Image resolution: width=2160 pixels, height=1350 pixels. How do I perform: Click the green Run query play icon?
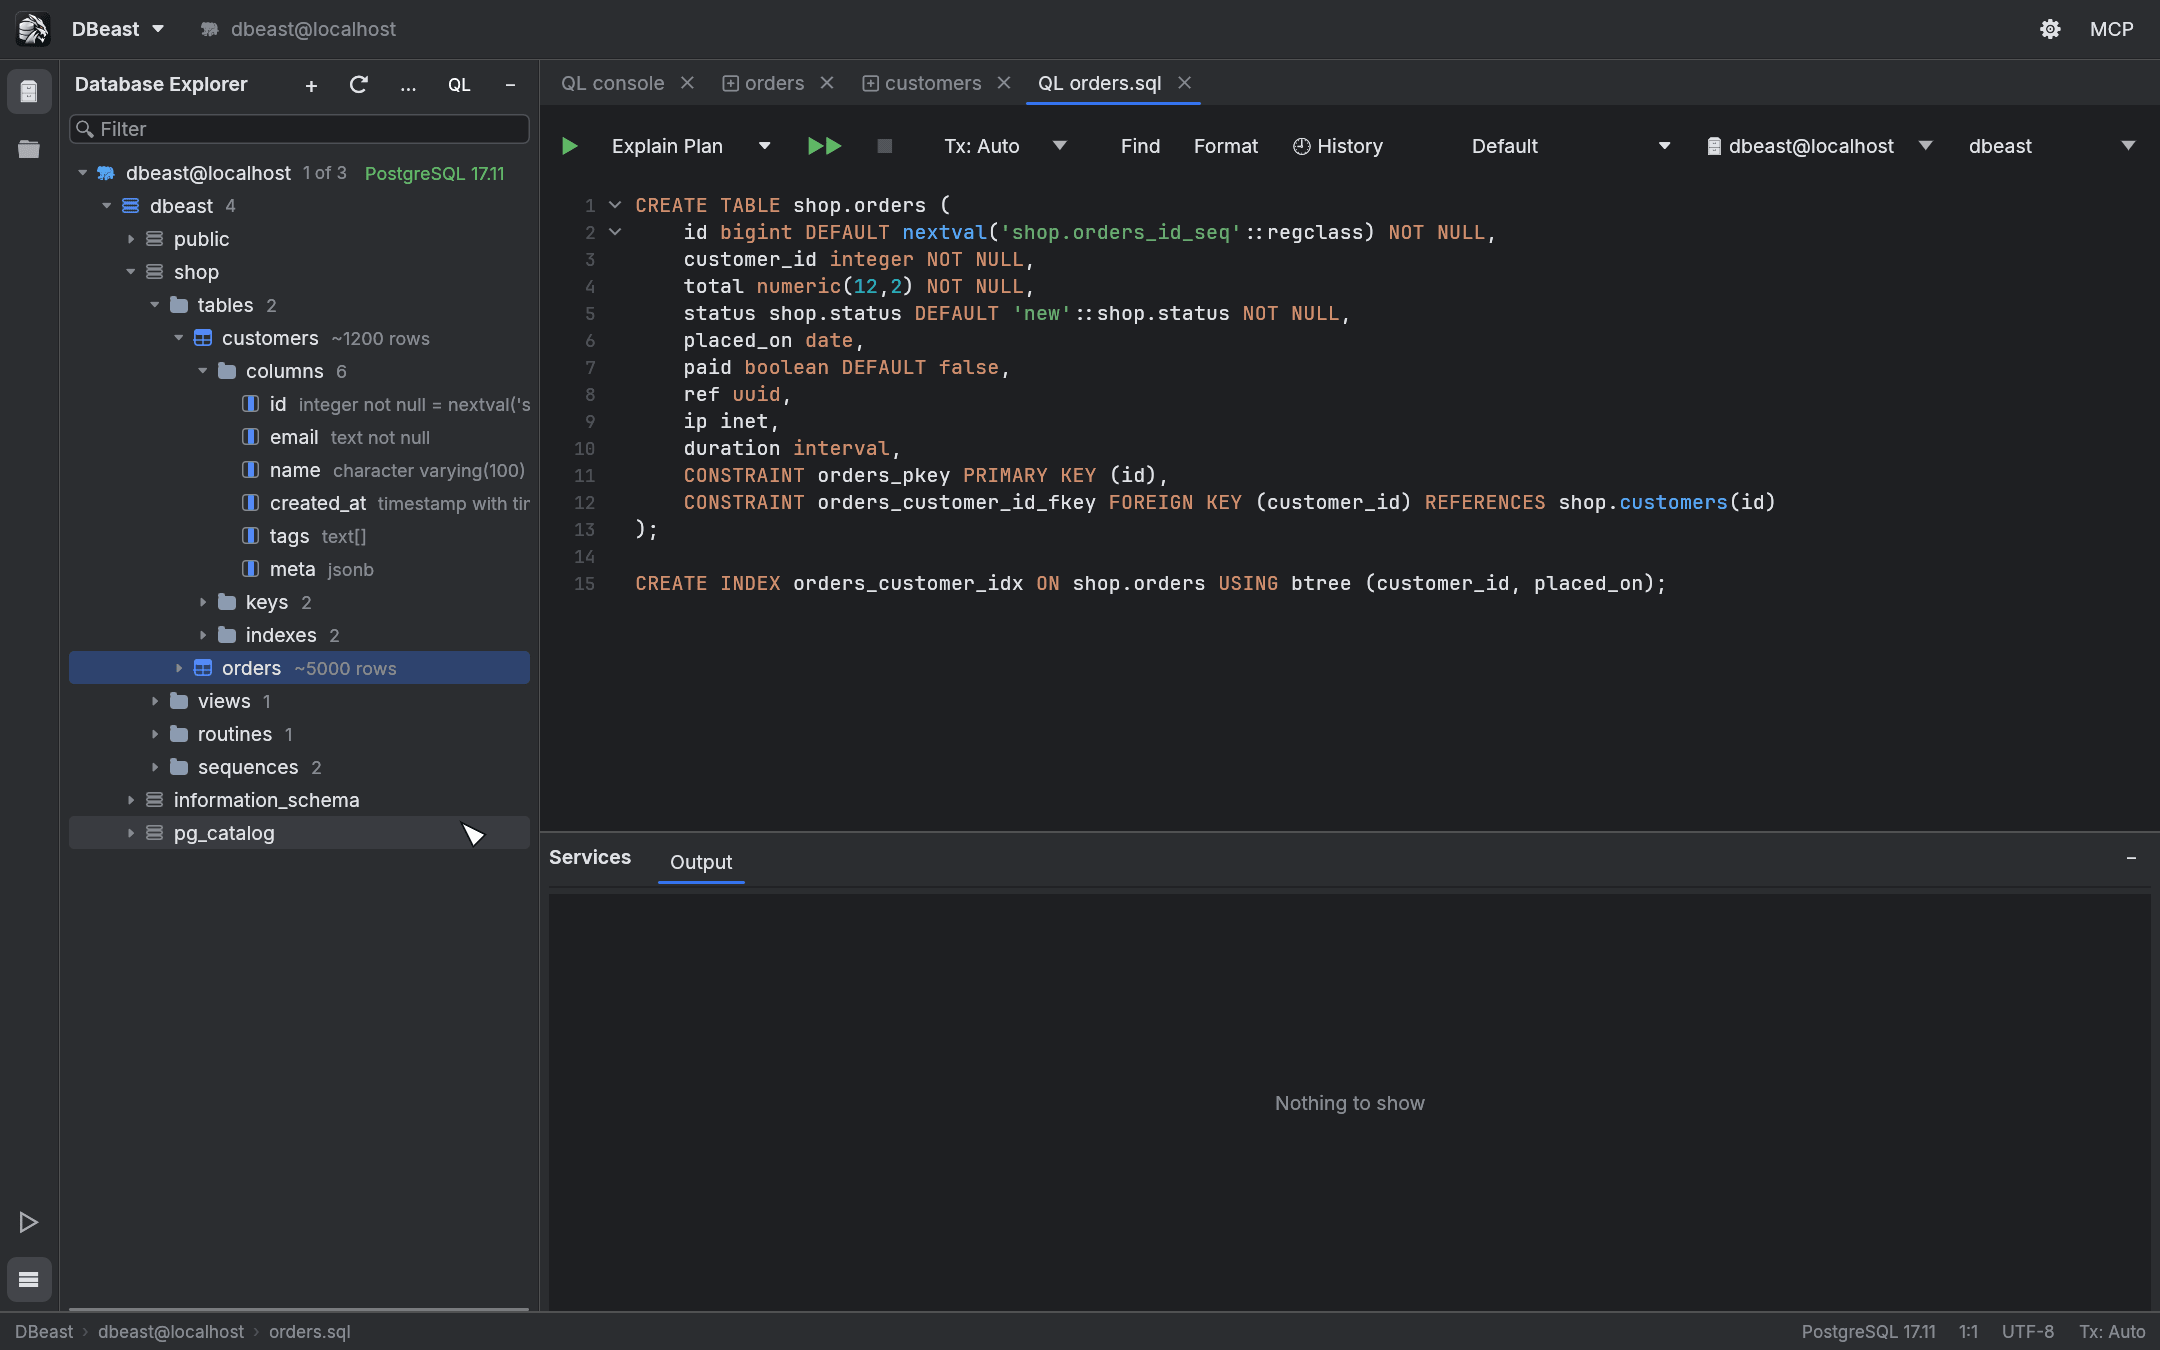pyautogui.click(x=569, y=146)
